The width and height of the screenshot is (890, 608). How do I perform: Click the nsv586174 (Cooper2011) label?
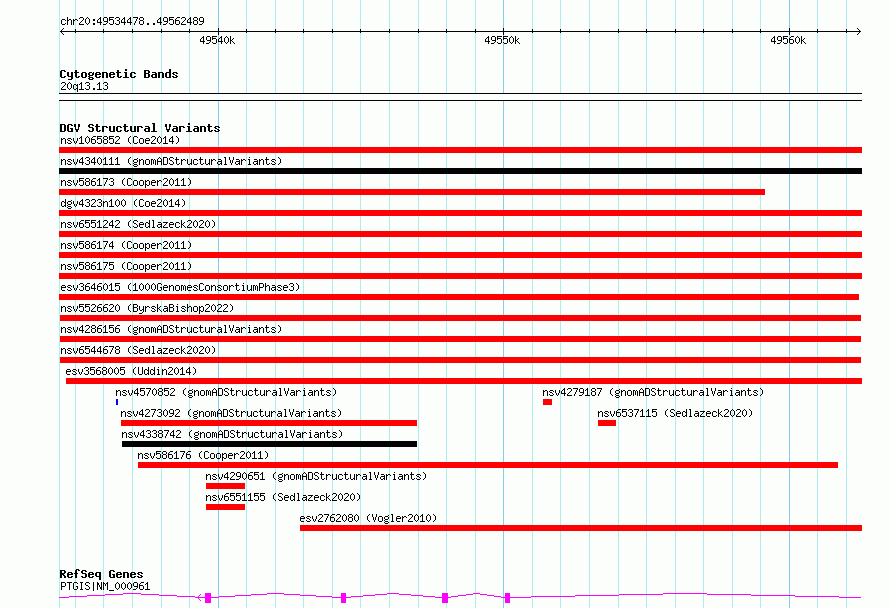tap(126, 245)
